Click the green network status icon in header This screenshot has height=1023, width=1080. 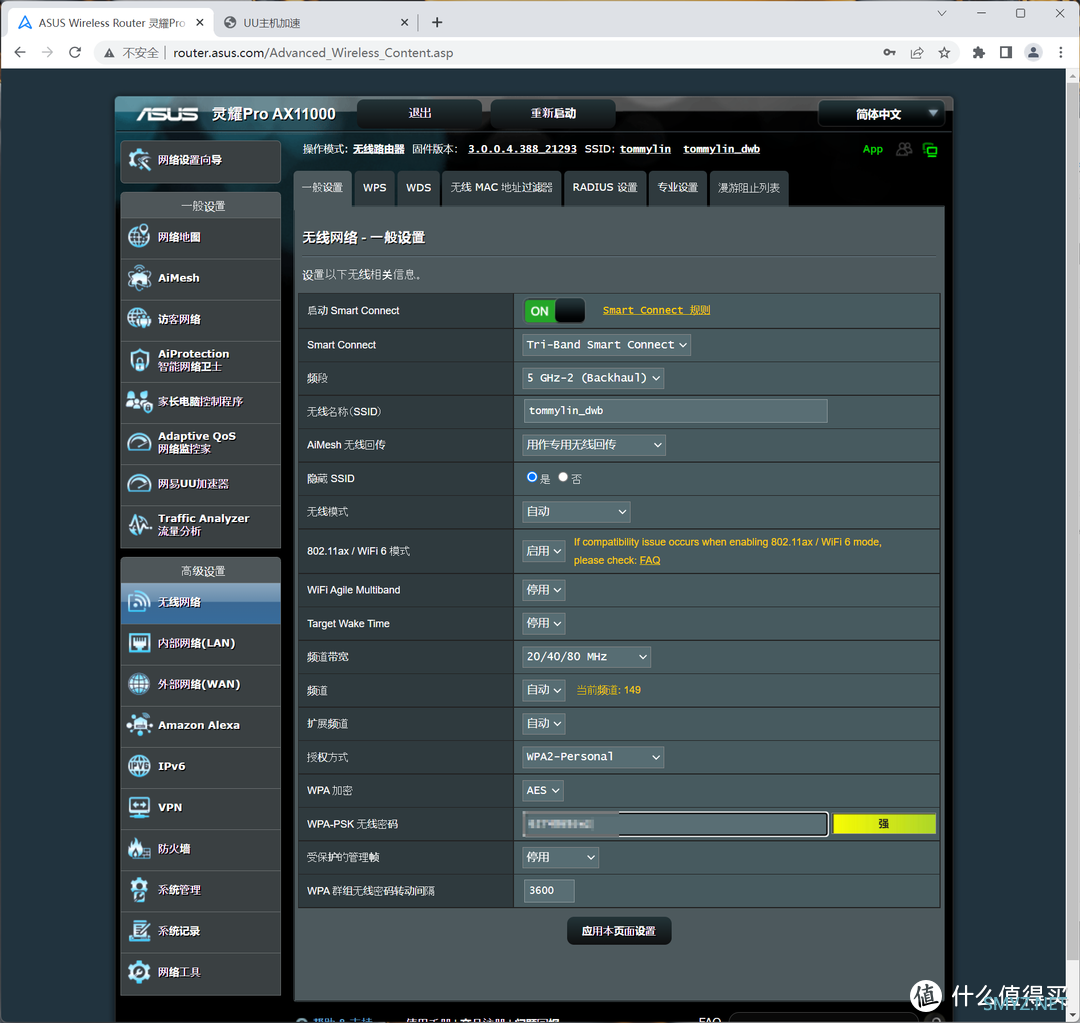point(930,150)
